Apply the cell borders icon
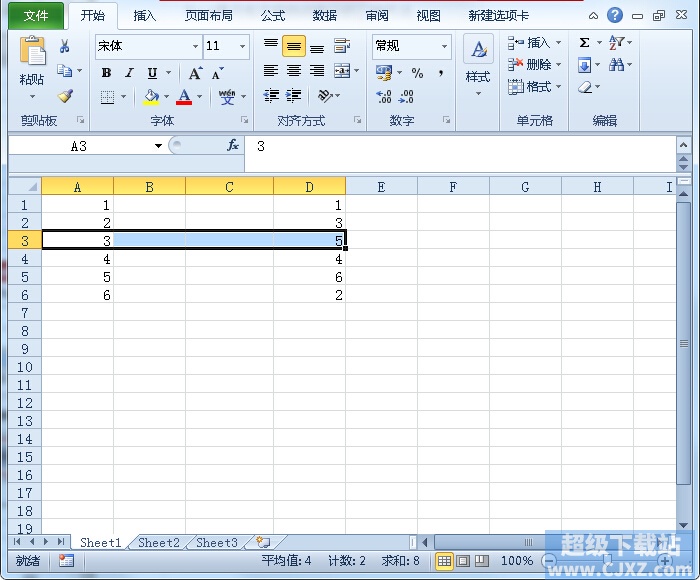 click(108, 96)
